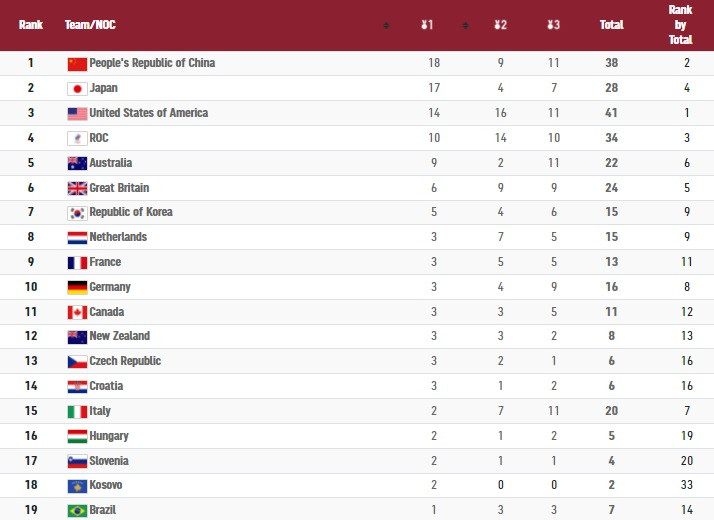The image size is (714, 520).
Task: Sort table by bronze medal column
Action: (554, 25)
